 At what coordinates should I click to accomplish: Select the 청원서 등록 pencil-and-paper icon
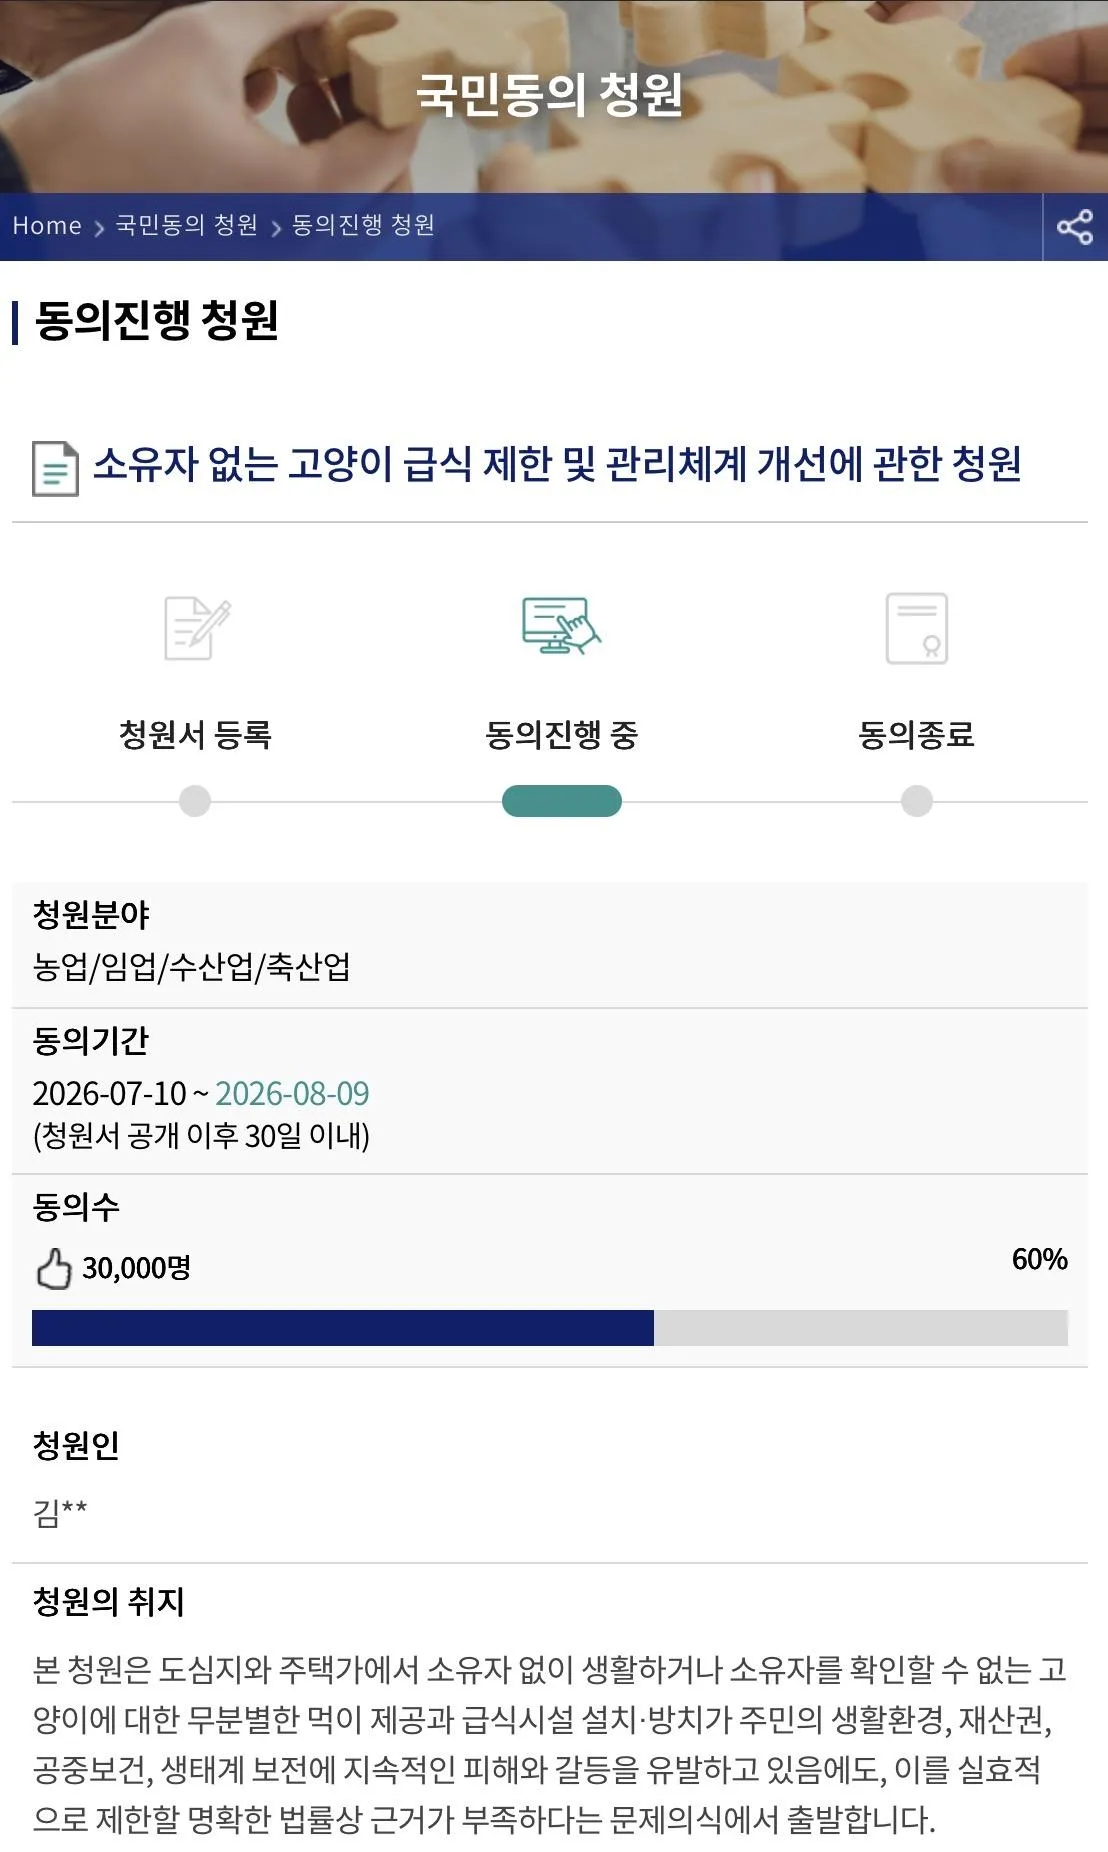(x=197, y=628)
